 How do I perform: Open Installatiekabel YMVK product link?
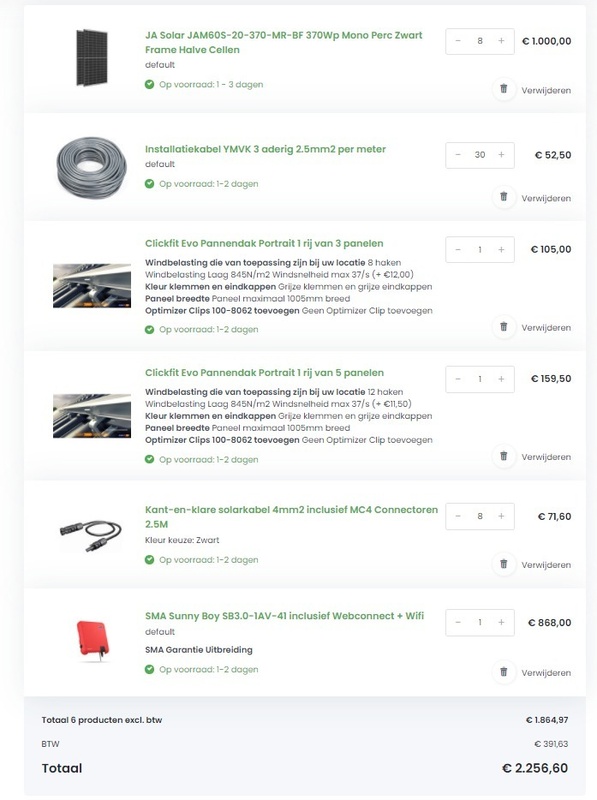point(264,148)
